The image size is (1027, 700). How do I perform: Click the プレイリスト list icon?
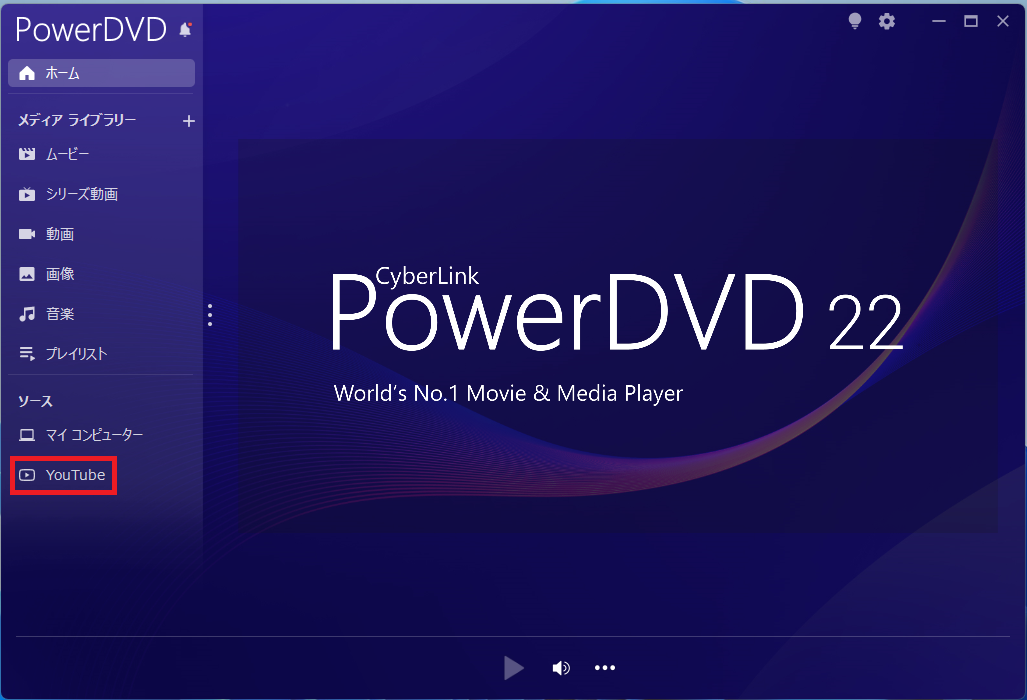tap(27, 354)
